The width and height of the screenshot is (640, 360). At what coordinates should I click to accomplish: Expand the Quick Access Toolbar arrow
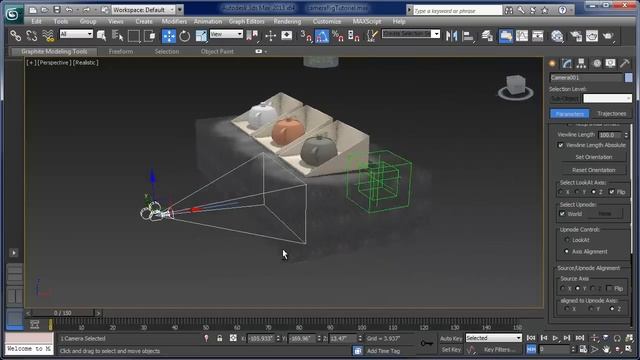click(180, 9)
